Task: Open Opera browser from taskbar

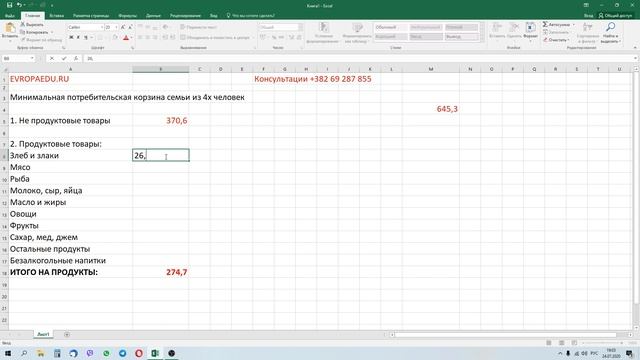Action: pos(139,353)
